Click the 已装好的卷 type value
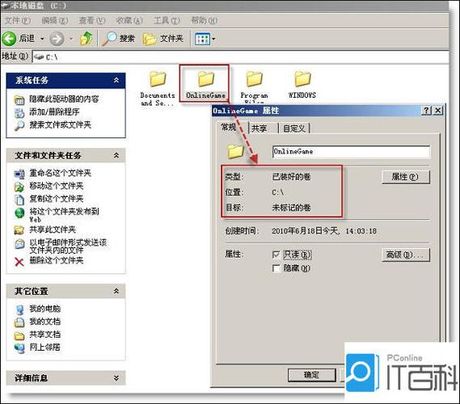The image size is (460, 404). (291, 177)
